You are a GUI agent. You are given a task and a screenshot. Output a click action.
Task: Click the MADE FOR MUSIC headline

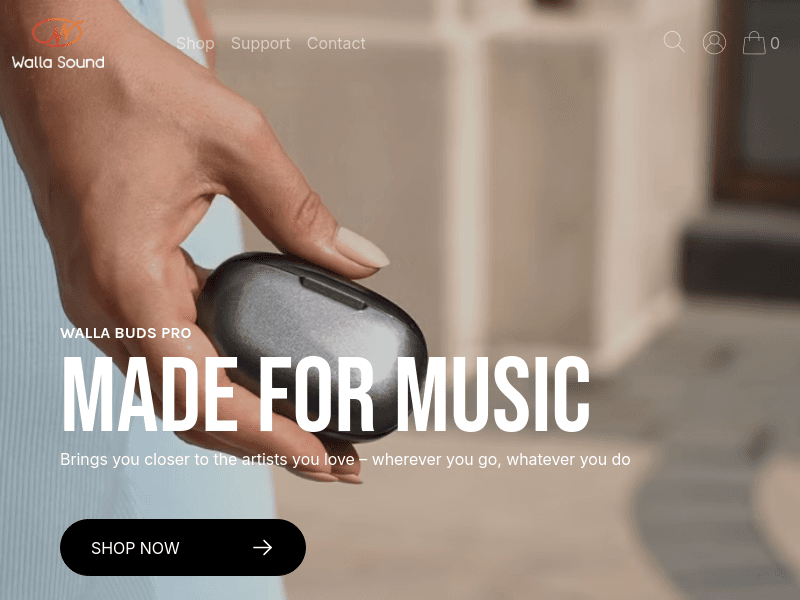point(326,394)
